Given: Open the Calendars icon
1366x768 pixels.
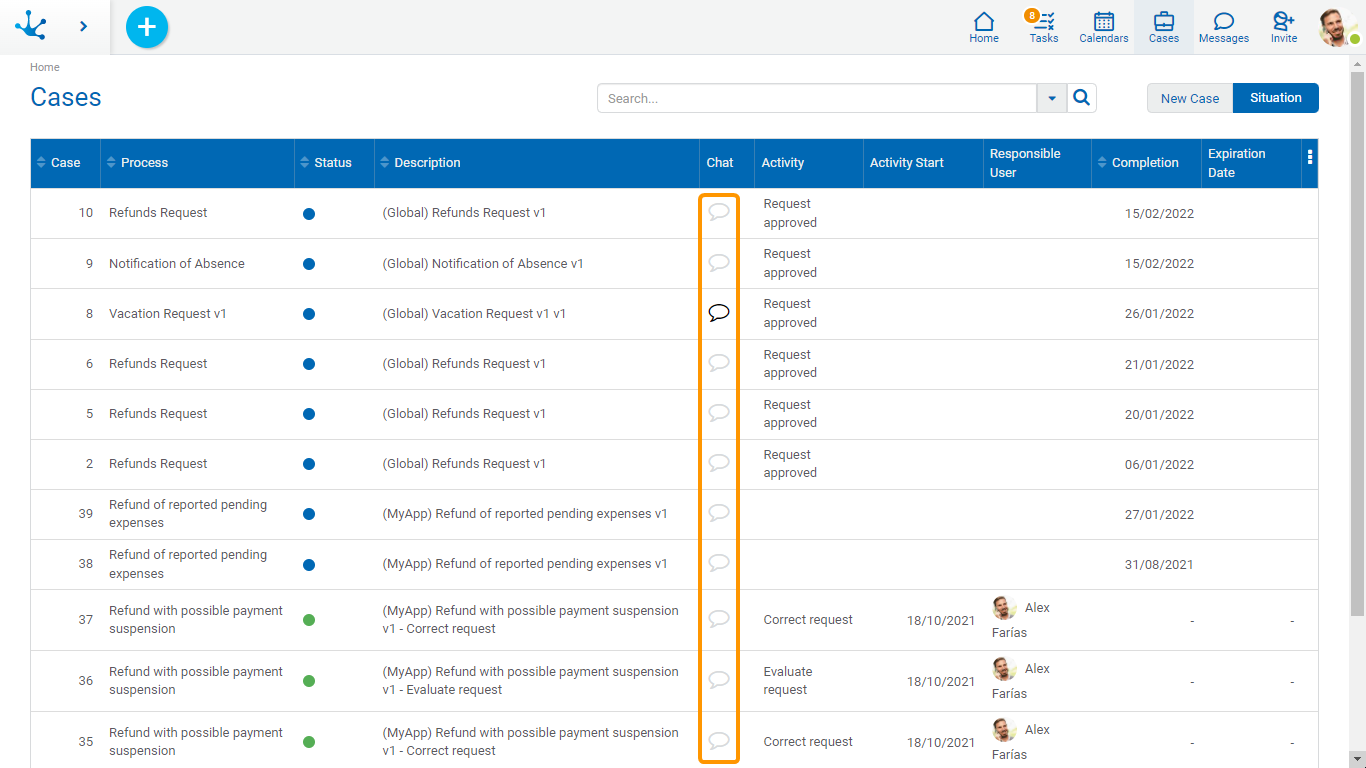Looking at the screenshot, I should pyautogui.click(x=1104, y=27).
